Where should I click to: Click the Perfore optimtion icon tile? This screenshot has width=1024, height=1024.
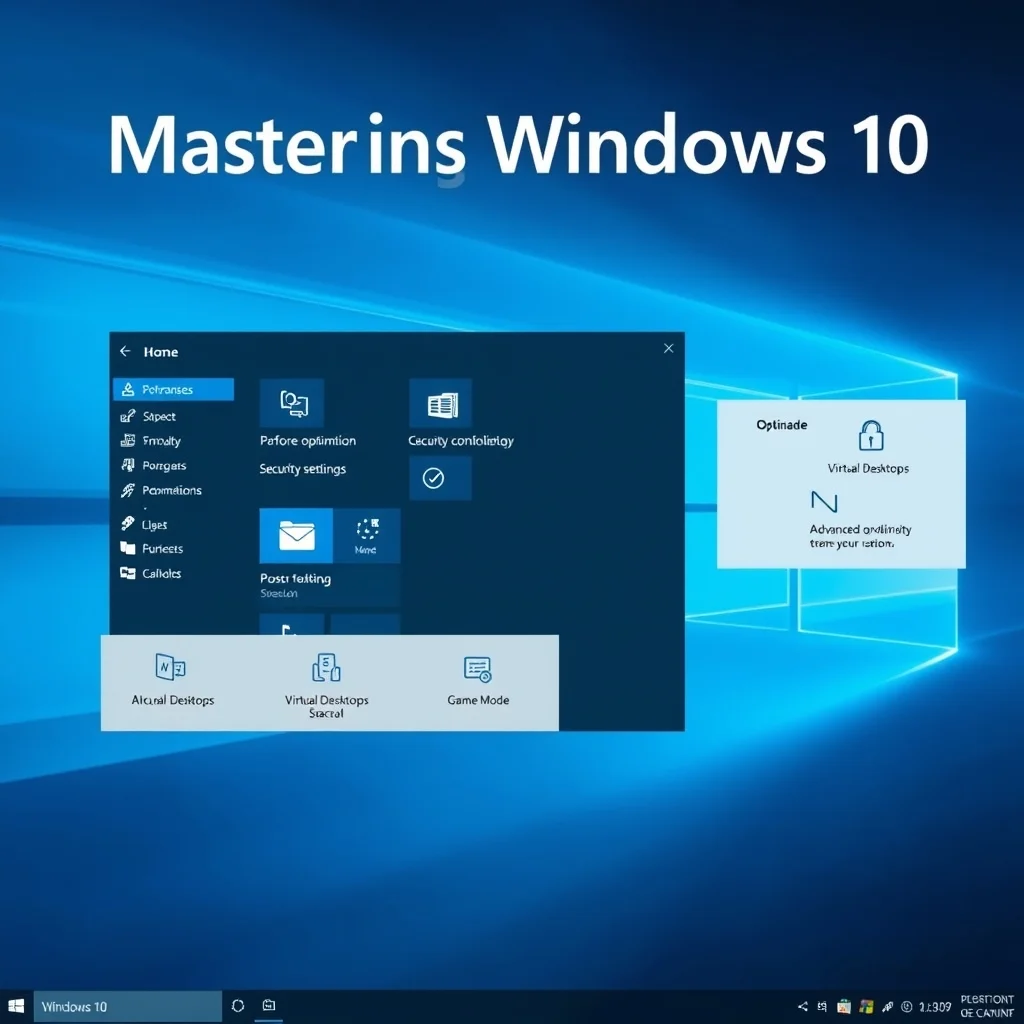click(x=292, y=404)
